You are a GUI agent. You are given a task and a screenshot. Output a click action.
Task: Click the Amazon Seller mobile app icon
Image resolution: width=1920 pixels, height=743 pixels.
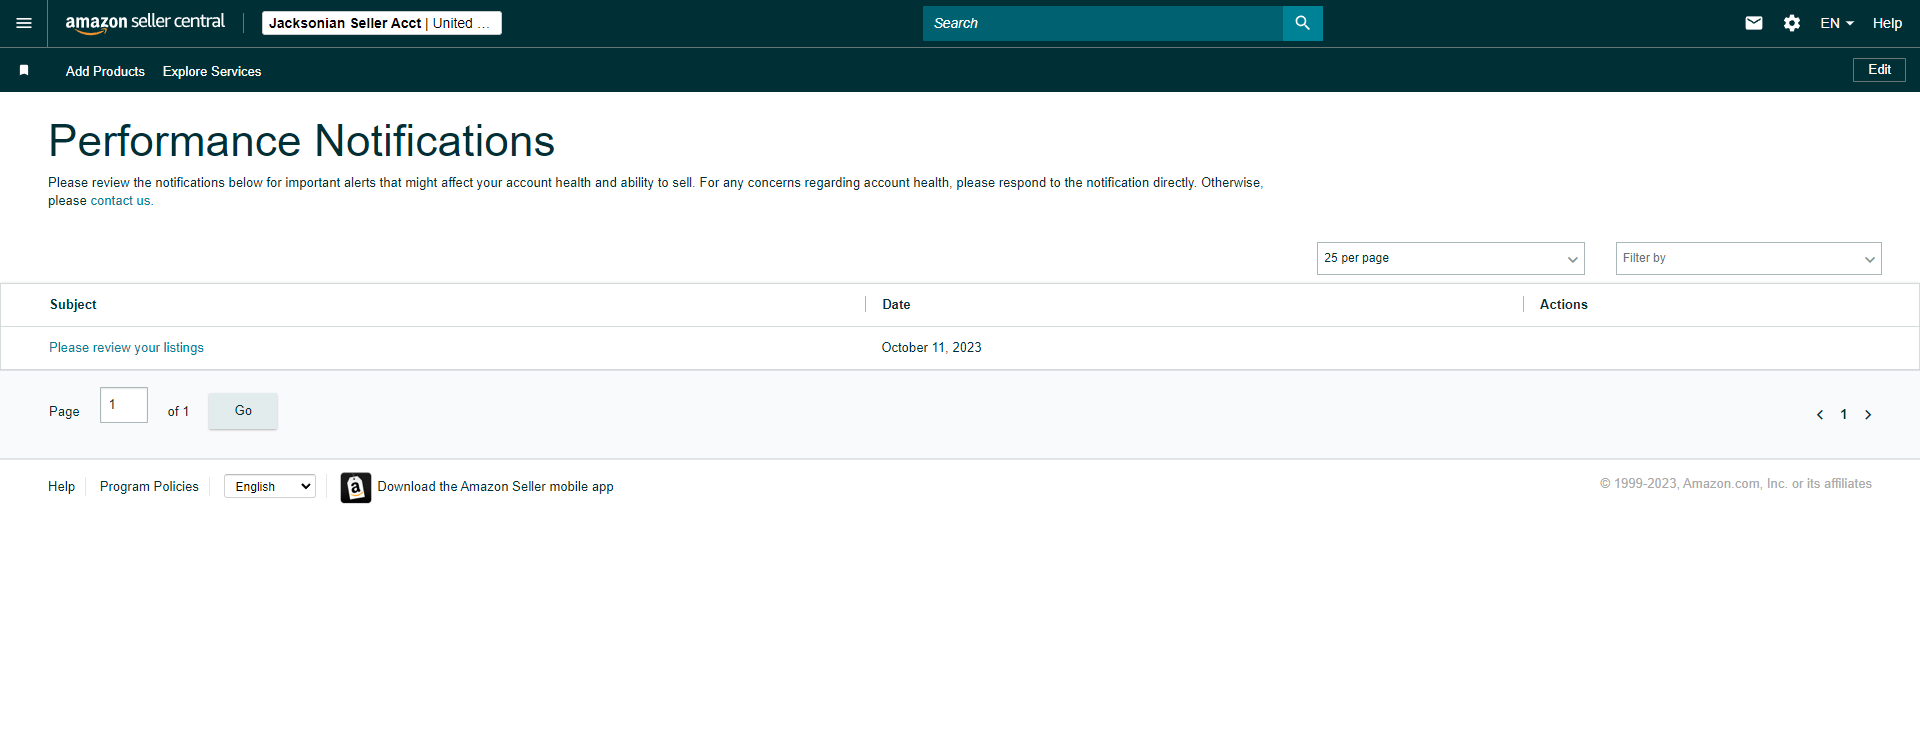[356, 487]
